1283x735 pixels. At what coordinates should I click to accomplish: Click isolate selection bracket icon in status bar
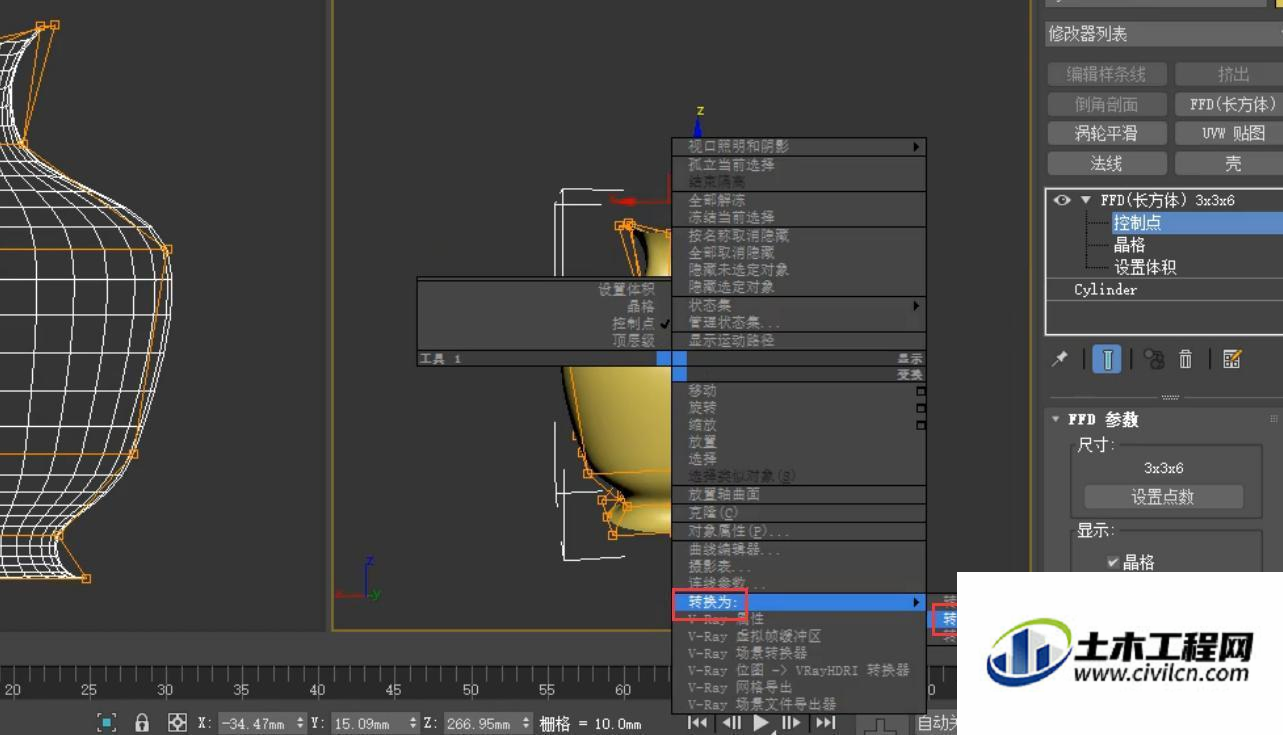coord(107,722)
